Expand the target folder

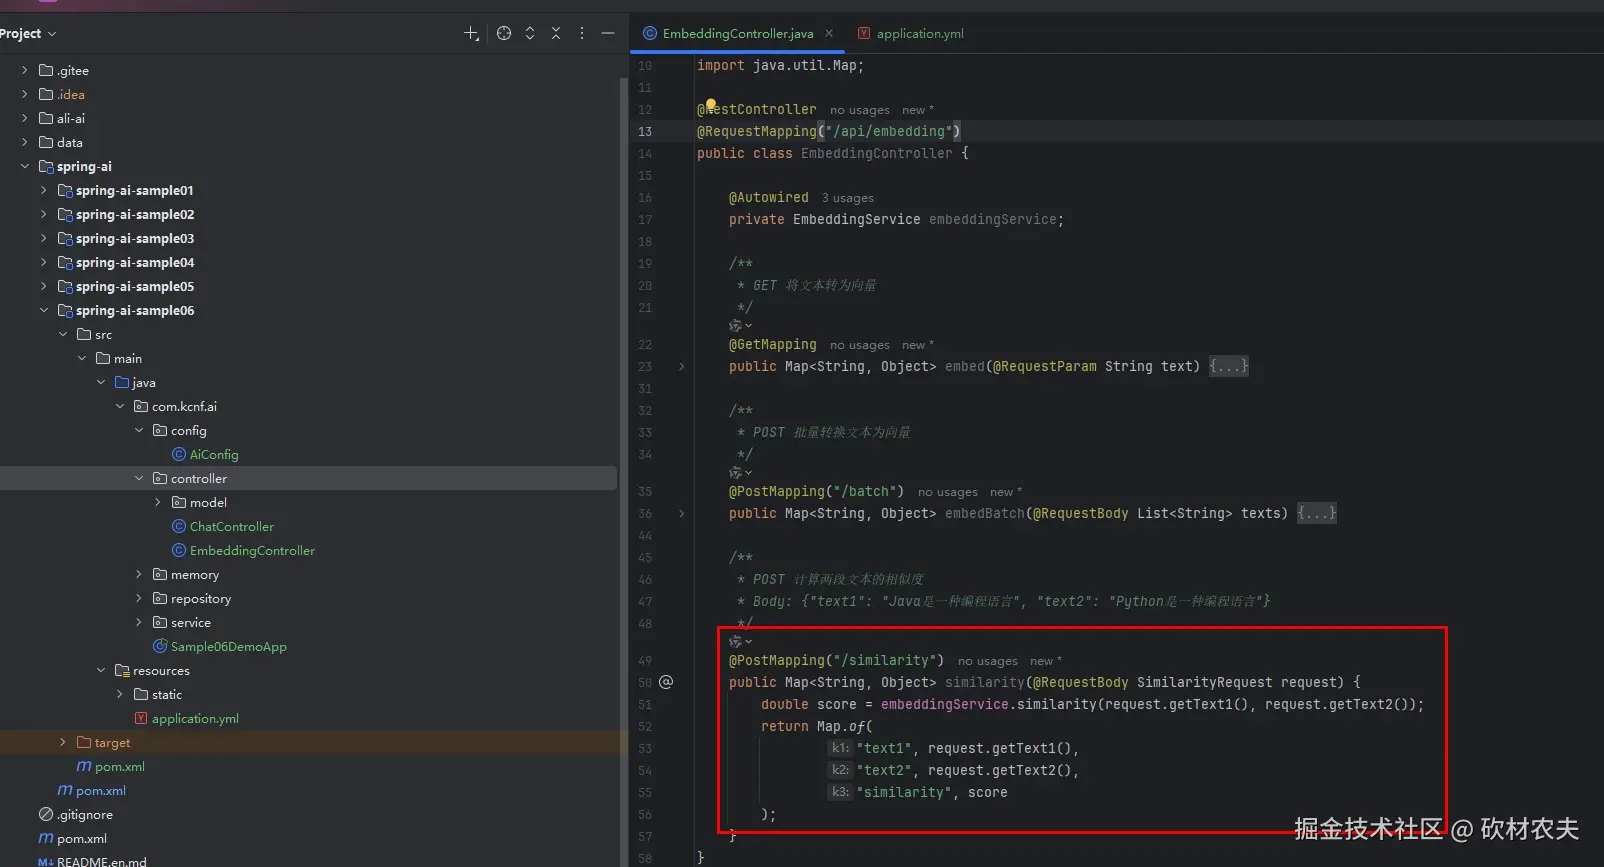click(x=62, y=743)
